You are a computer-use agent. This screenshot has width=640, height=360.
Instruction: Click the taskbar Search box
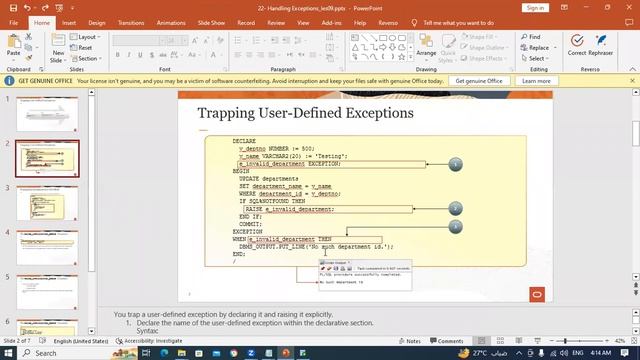[78, 353]
